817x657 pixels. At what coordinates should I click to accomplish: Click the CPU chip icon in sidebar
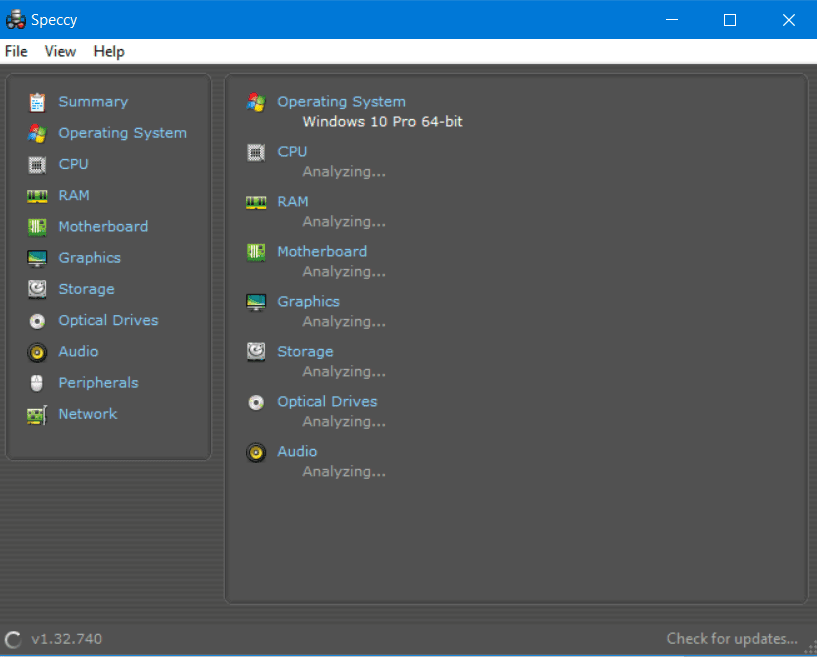tap(37, 164)
